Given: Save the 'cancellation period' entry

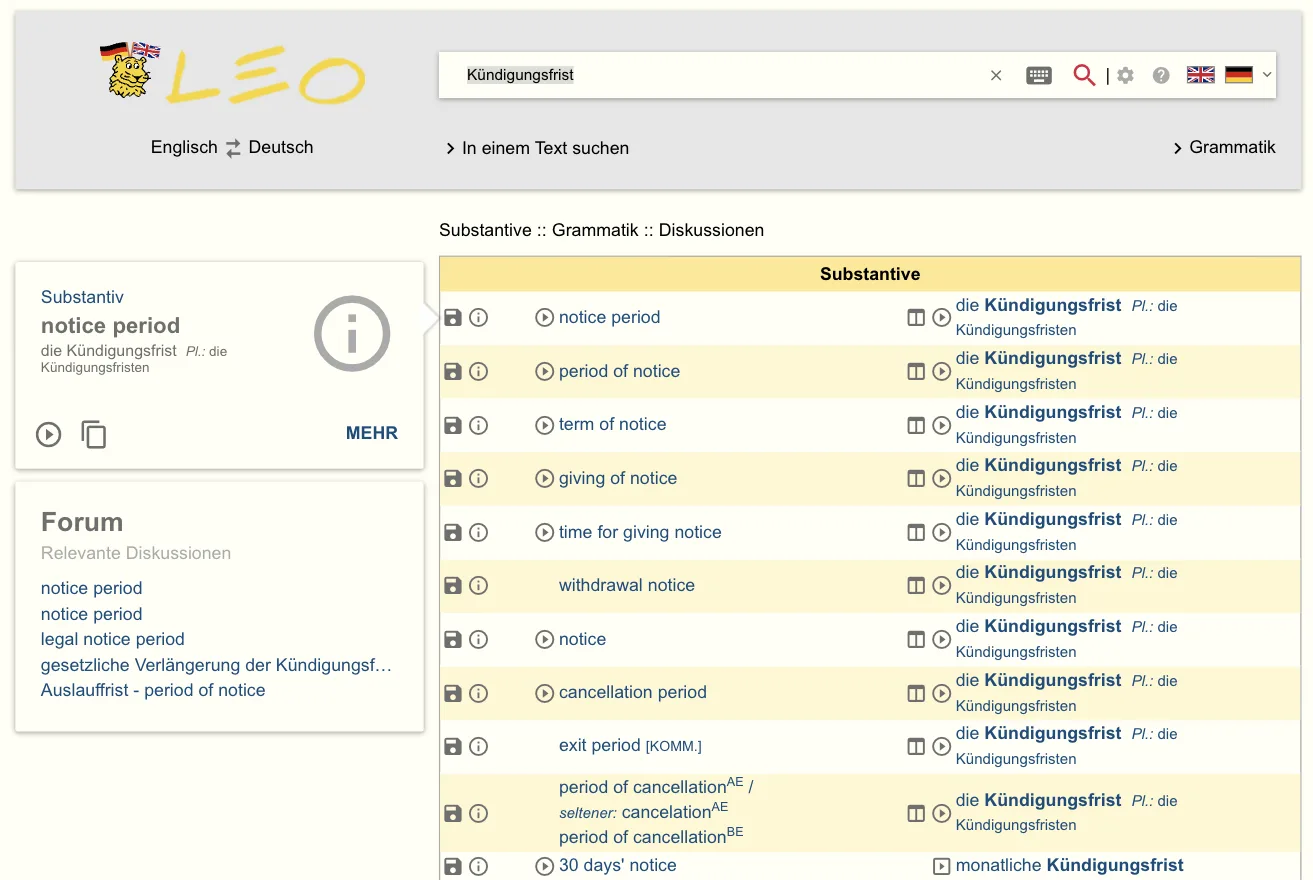Looking at the screenshot, I should coord(453,693).
